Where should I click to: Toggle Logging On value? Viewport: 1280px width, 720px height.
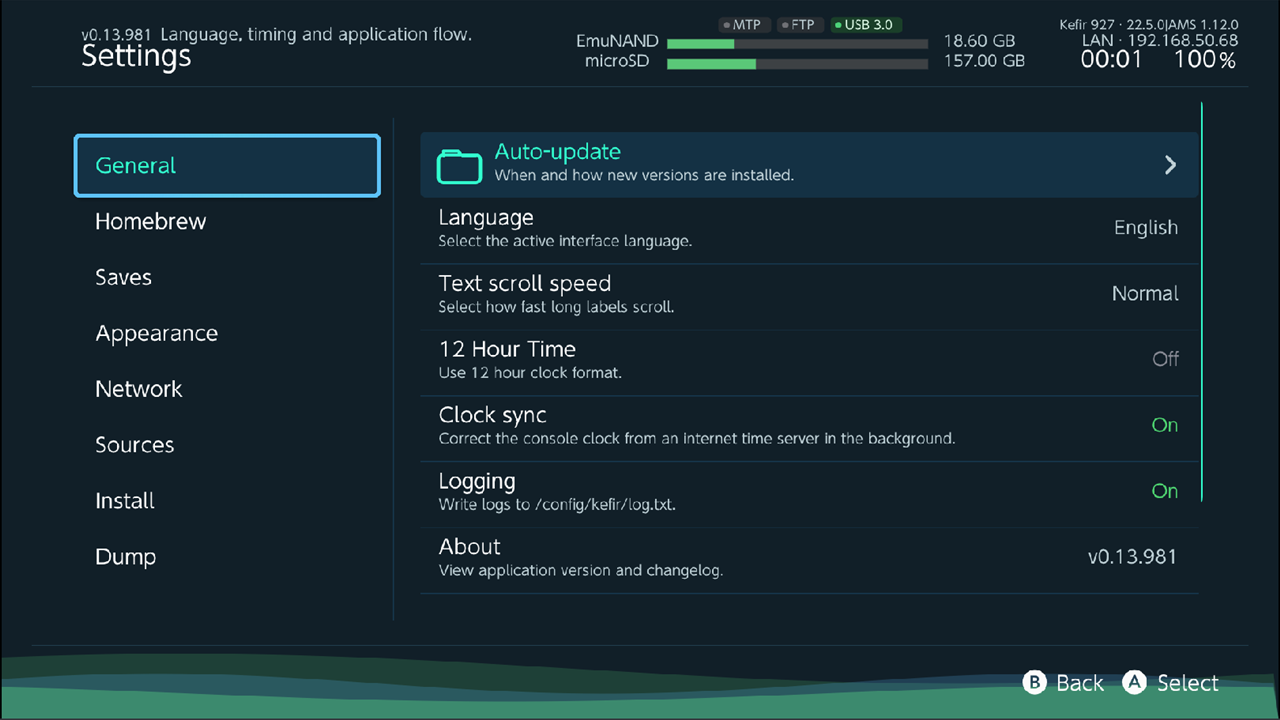click(1165, 491)
